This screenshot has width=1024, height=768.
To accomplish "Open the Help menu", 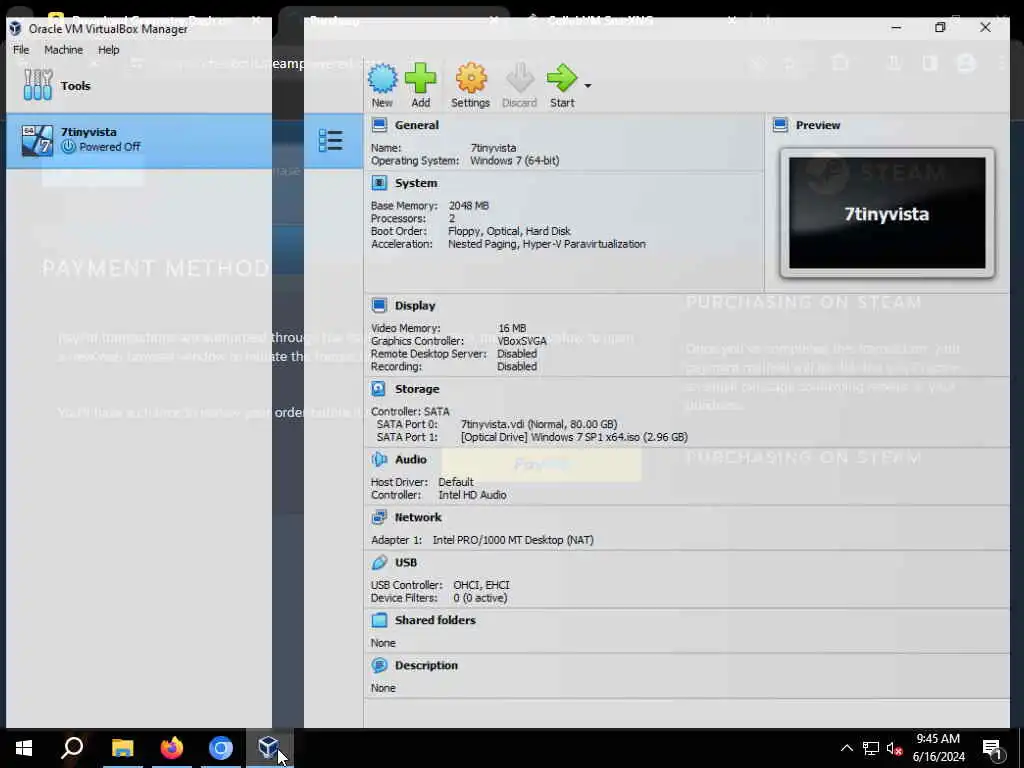I will [x=108, y=50].
